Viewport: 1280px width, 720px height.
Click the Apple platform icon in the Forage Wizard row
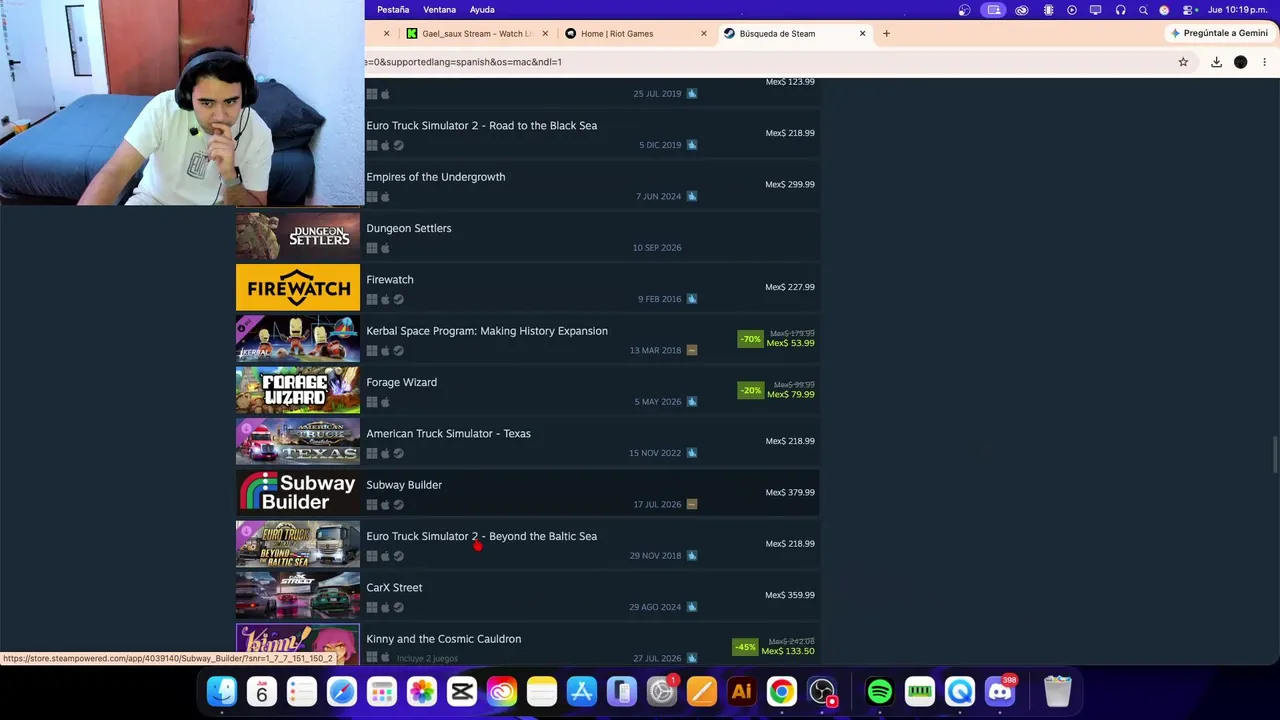(385, 402)
